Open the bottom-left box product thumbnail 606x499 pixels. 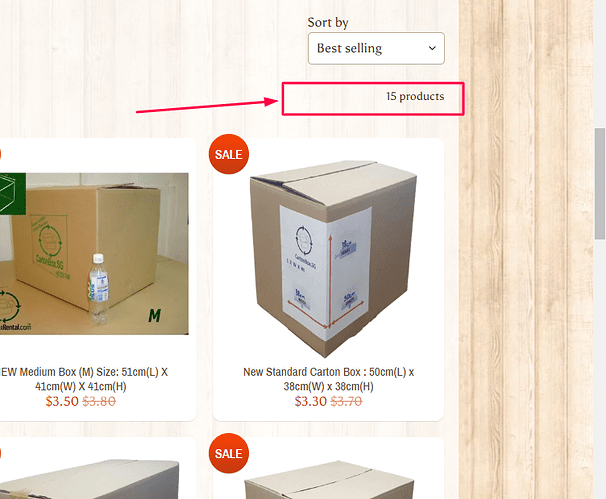pyautogui.click(x=89, y=479)
